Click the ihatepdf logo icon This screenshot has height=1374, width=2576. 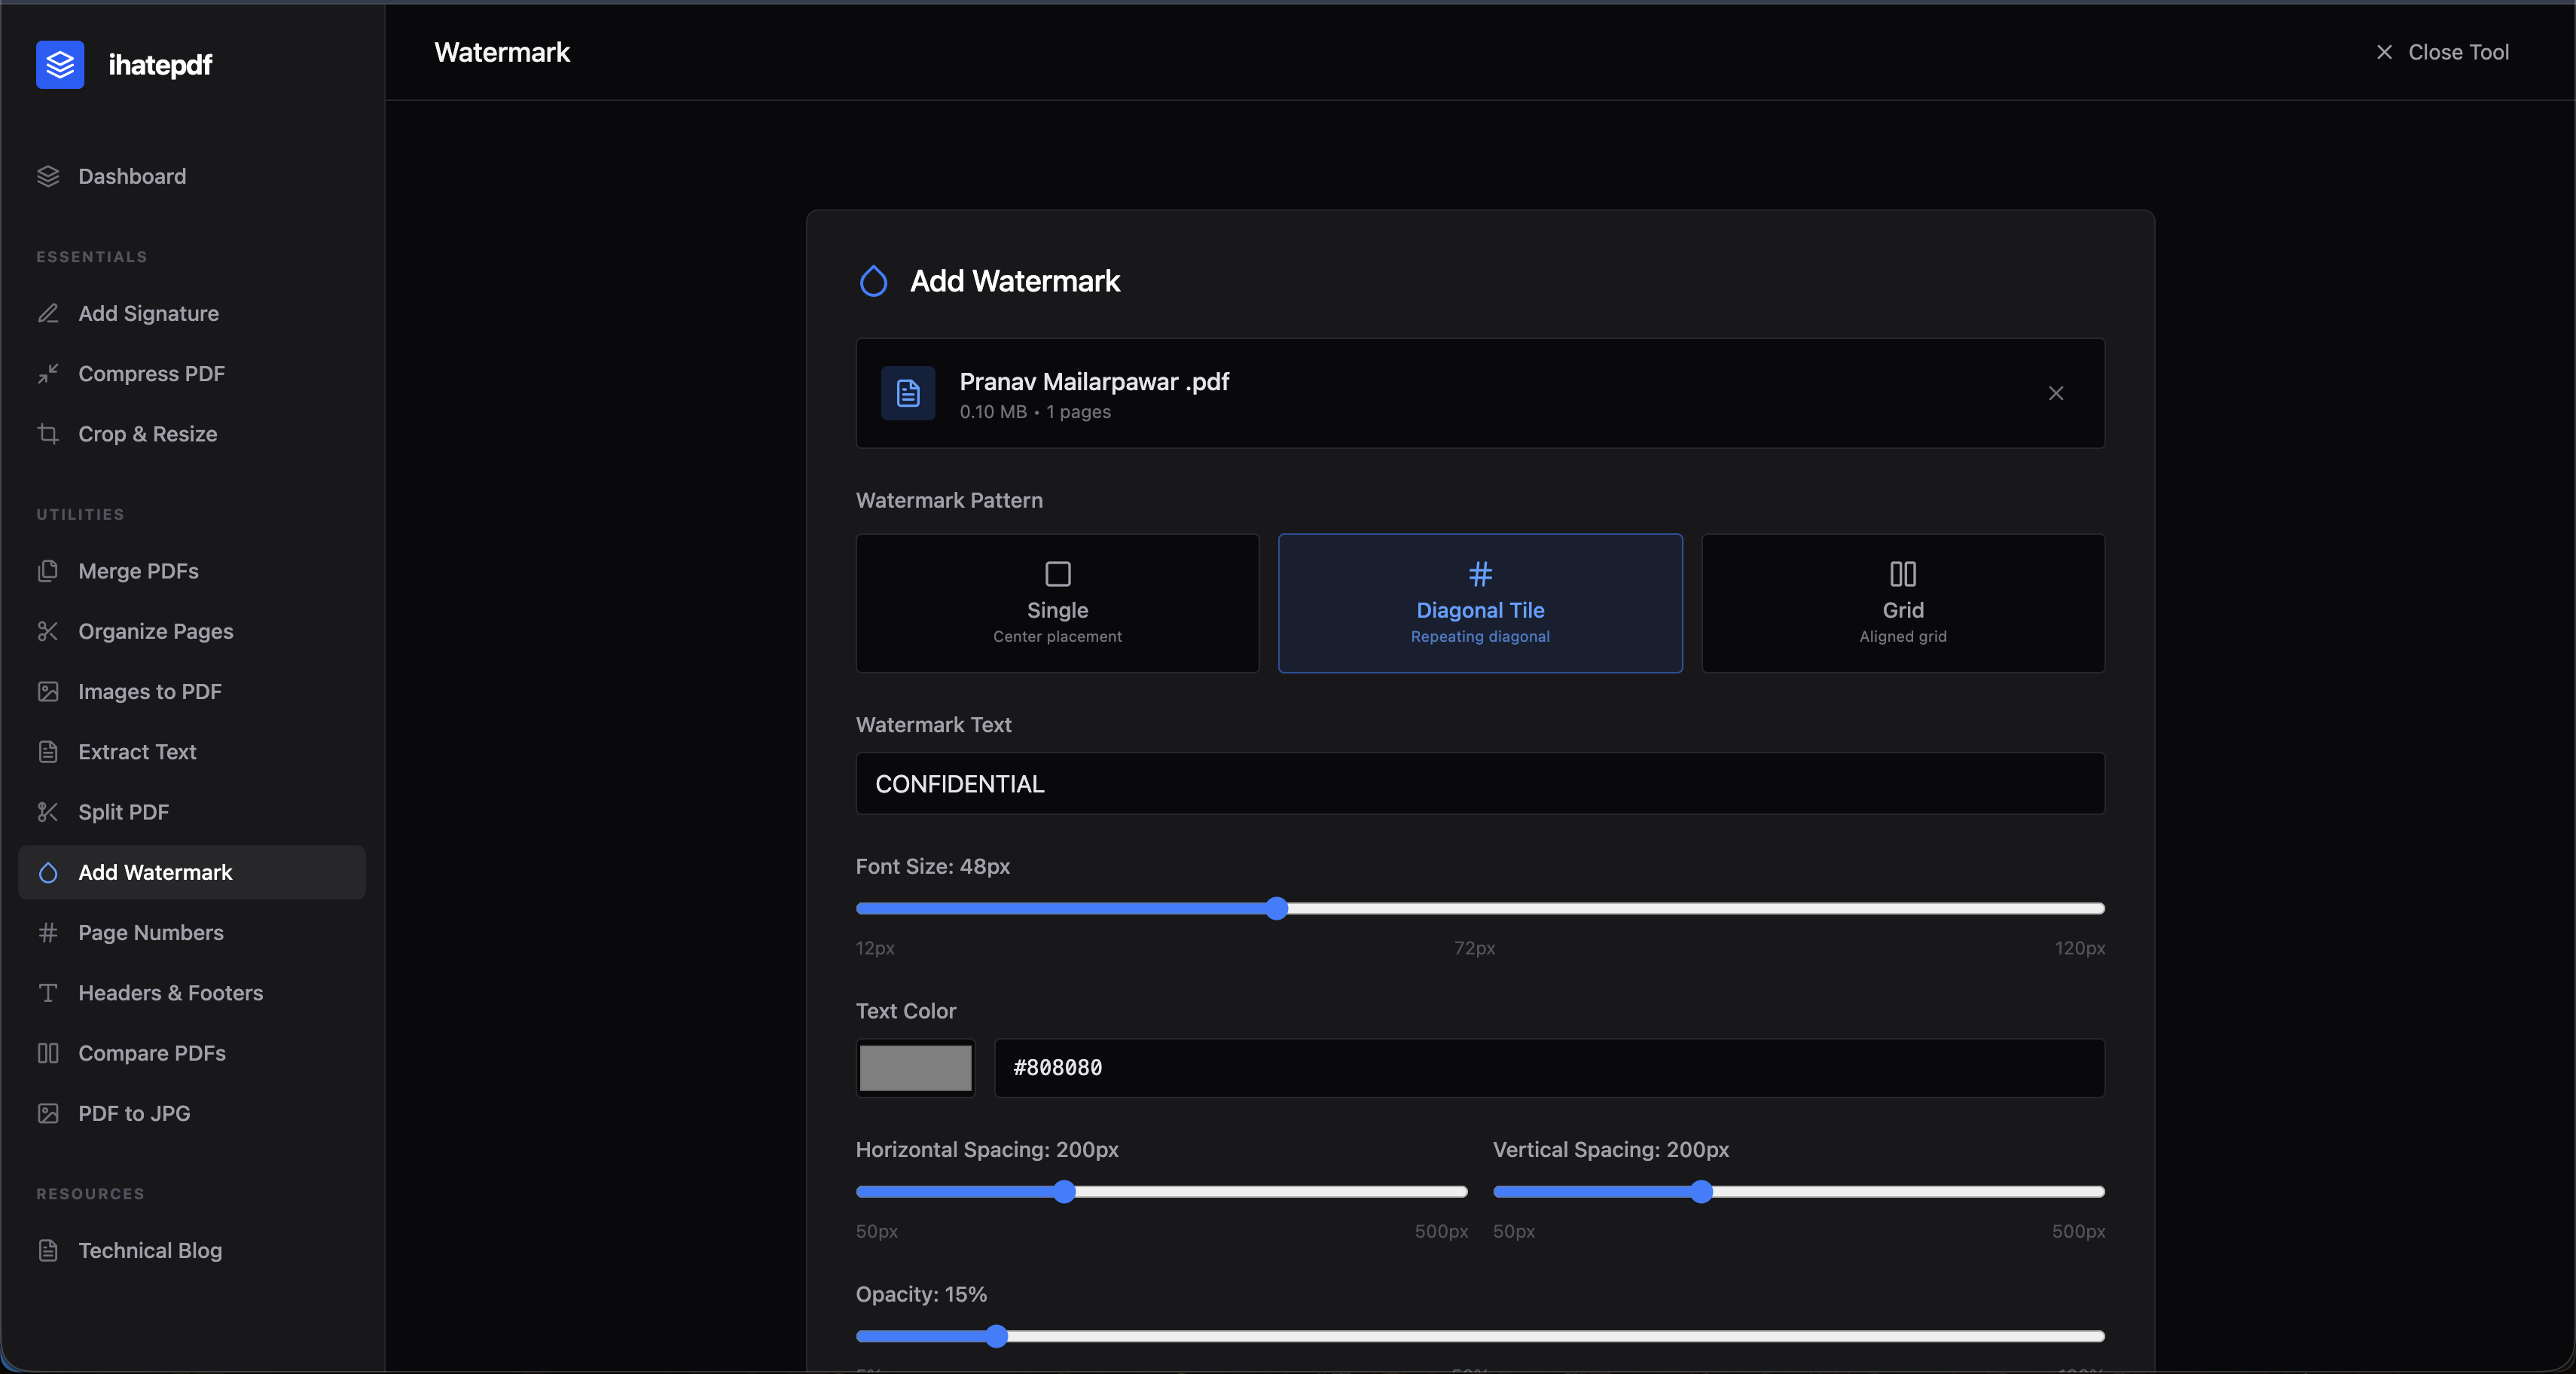[60, 65]
